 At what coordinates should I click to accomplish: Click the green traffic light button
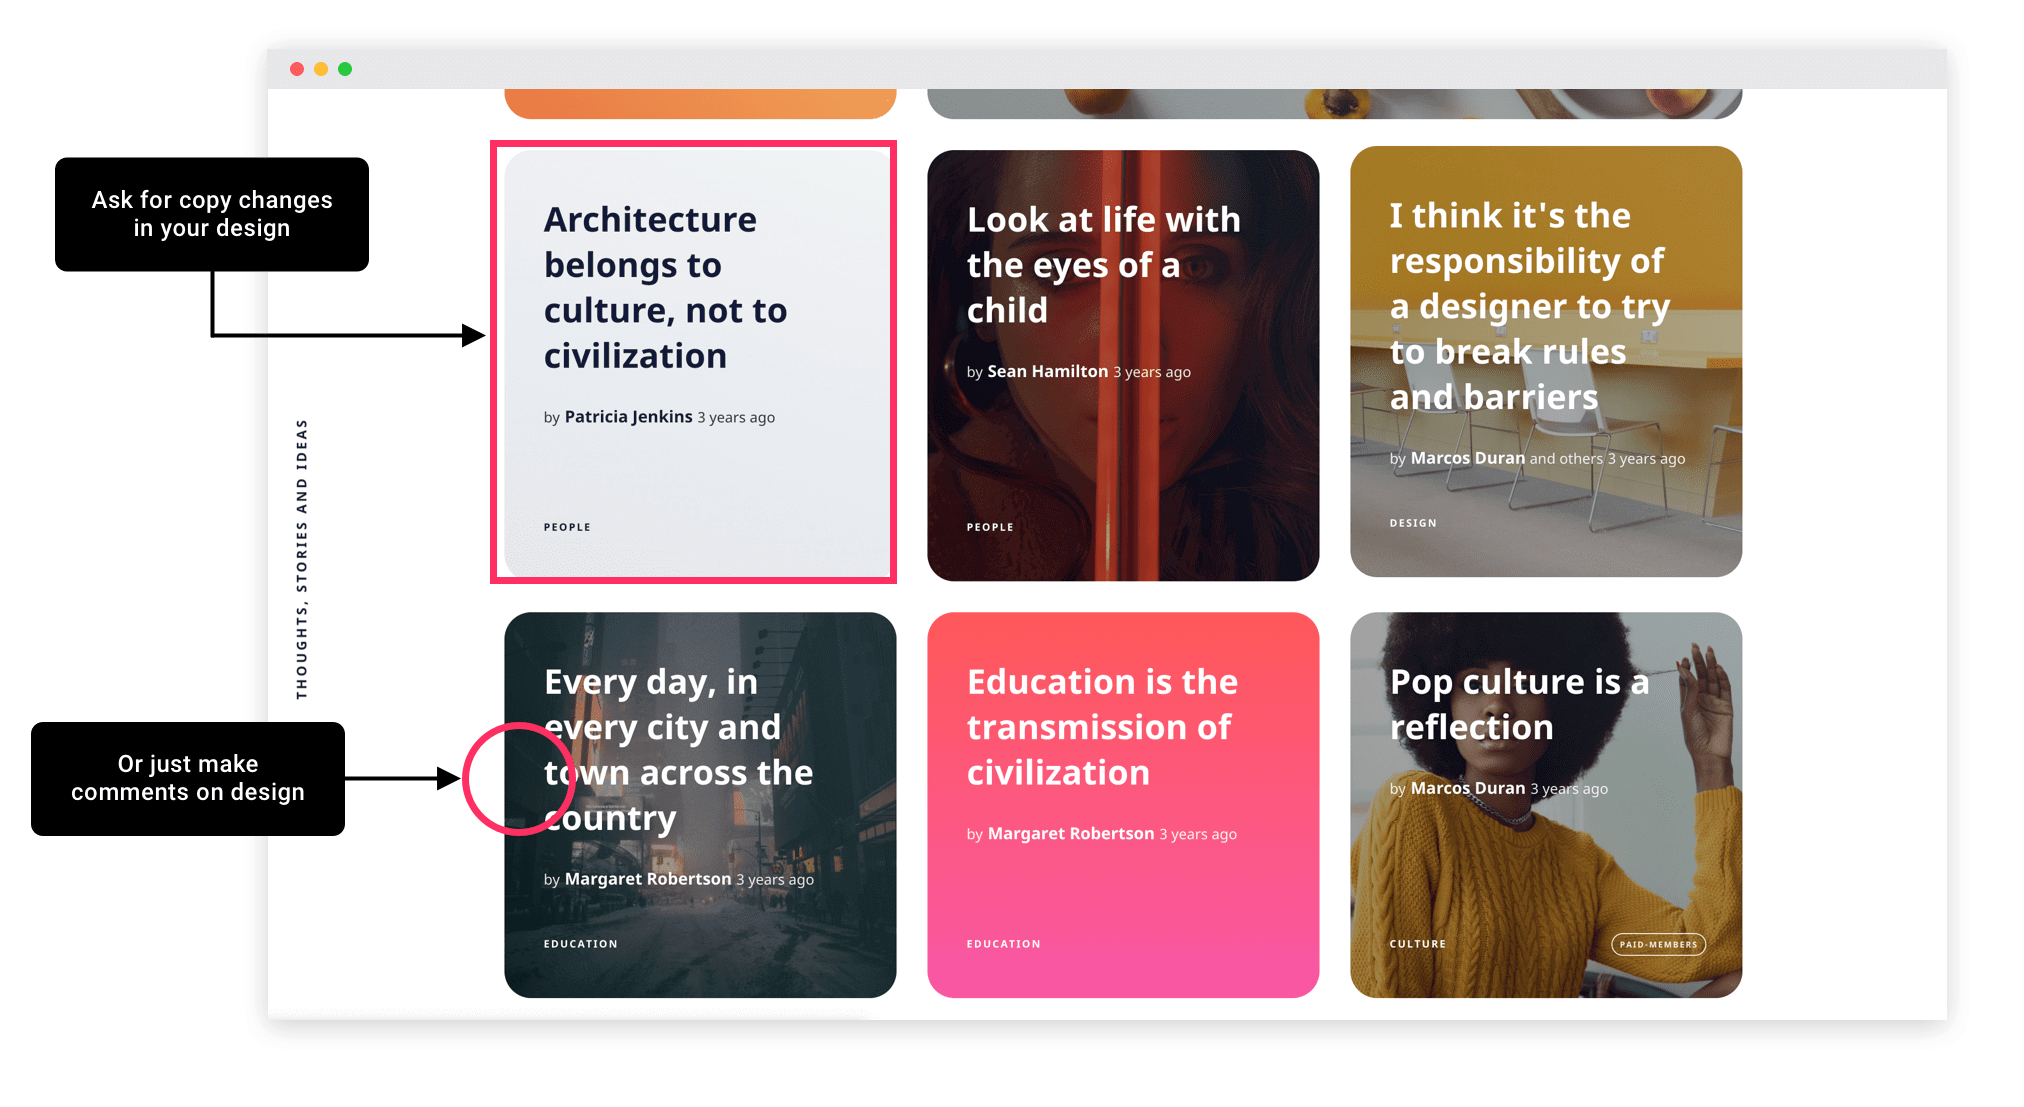pos(344,68)
